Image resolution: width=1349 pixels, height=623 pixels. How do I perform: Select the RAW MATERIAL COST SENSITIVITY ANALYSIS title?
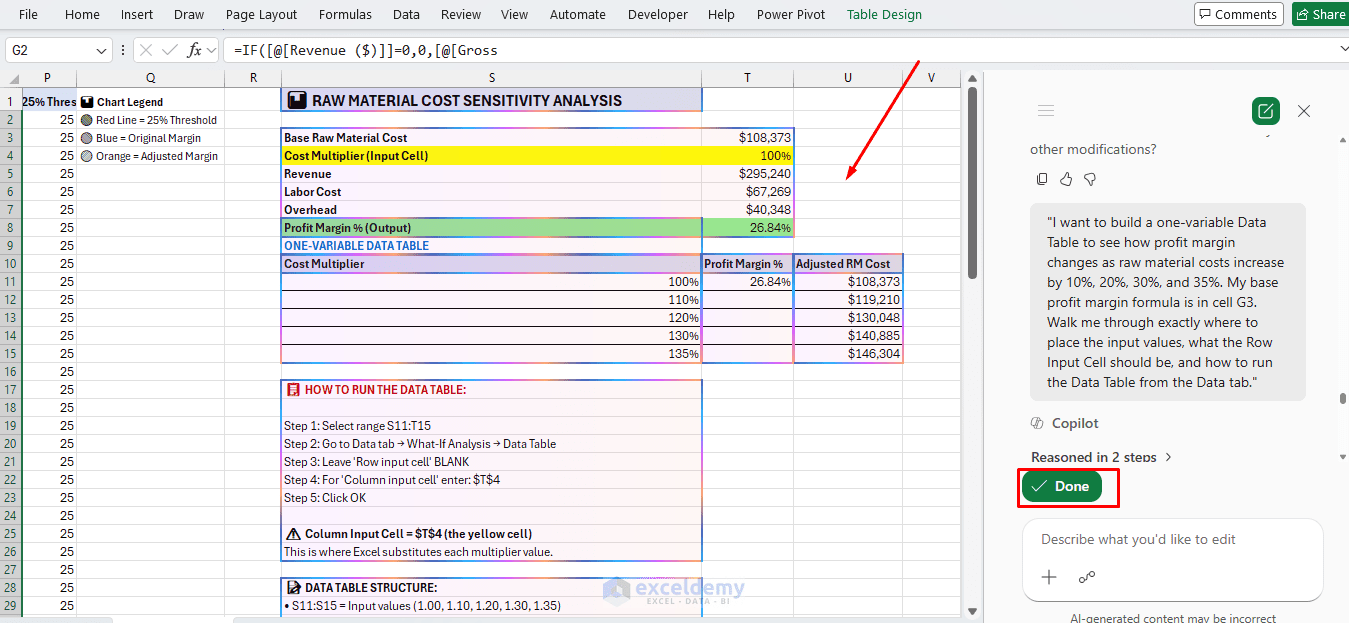pos(492,100)
